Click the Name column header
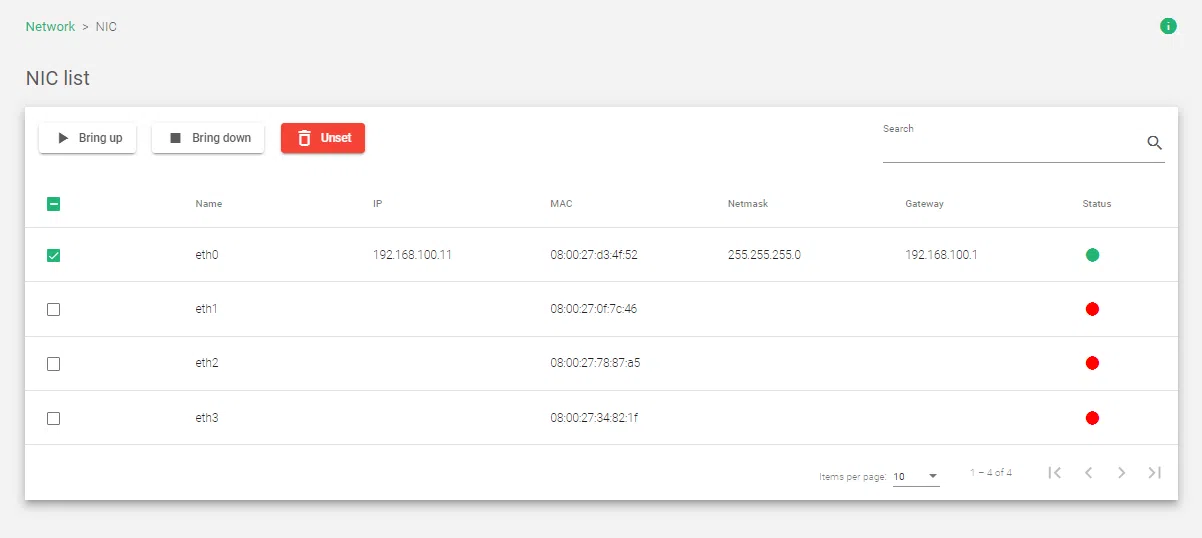Image resolution: width=1202 pixels, height=538 pixels. click(x=208, y=204)
